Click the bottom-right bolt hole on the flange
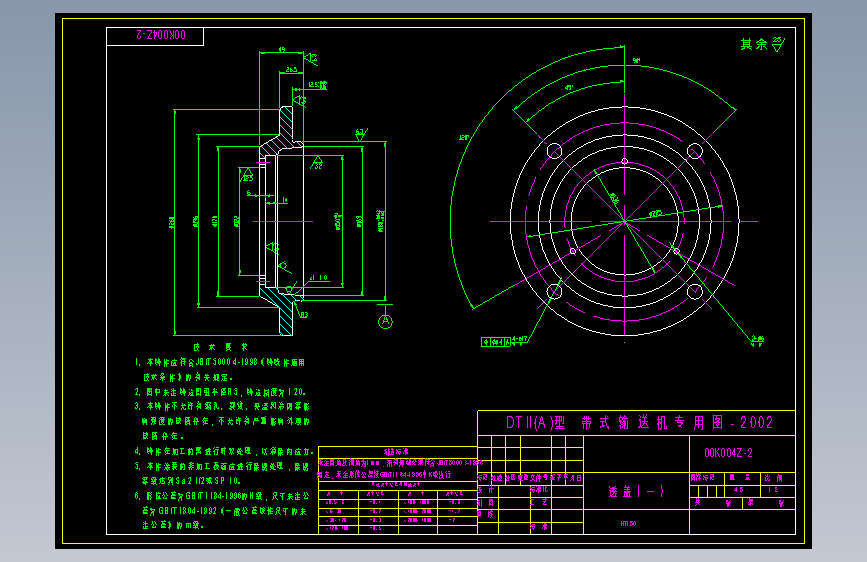 tap(694, 292)
